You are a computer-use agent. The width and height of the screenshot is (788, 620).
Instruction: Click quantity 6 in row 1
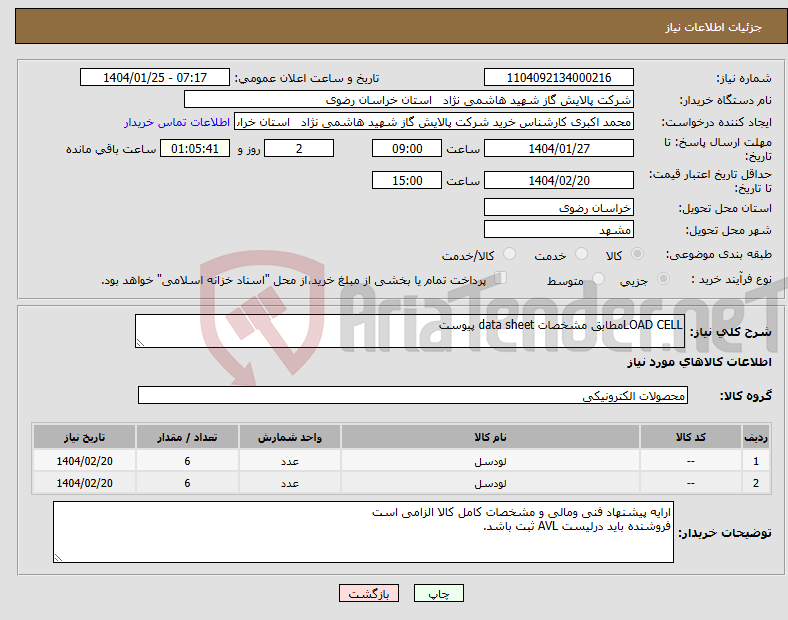(187, 461)
